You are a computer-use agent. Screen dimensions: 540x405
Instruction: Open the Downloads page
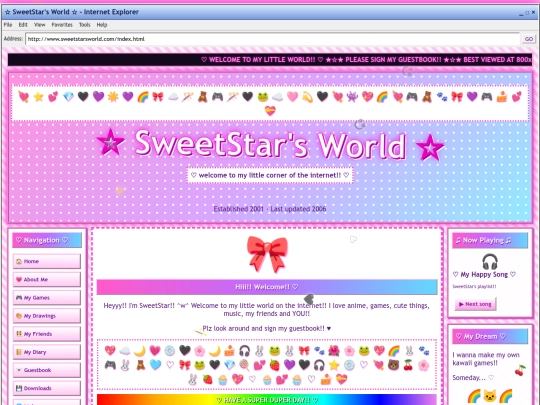[x=47, y=388]
